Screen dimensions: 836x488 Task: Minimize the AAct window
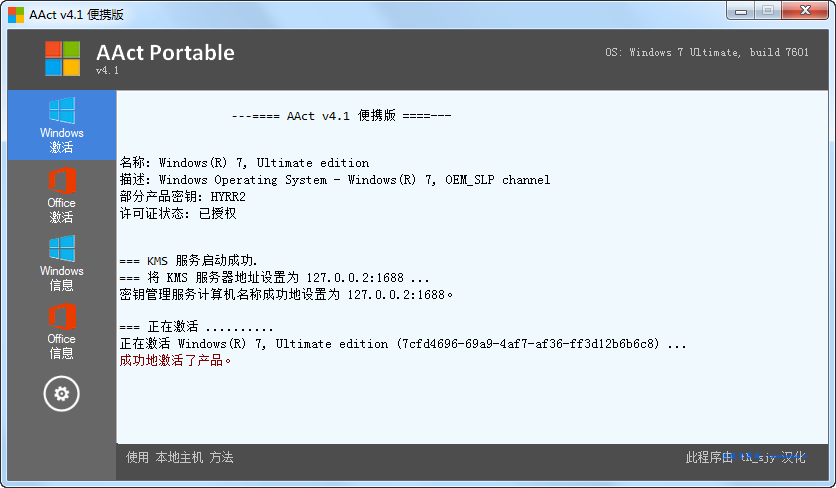741,11
